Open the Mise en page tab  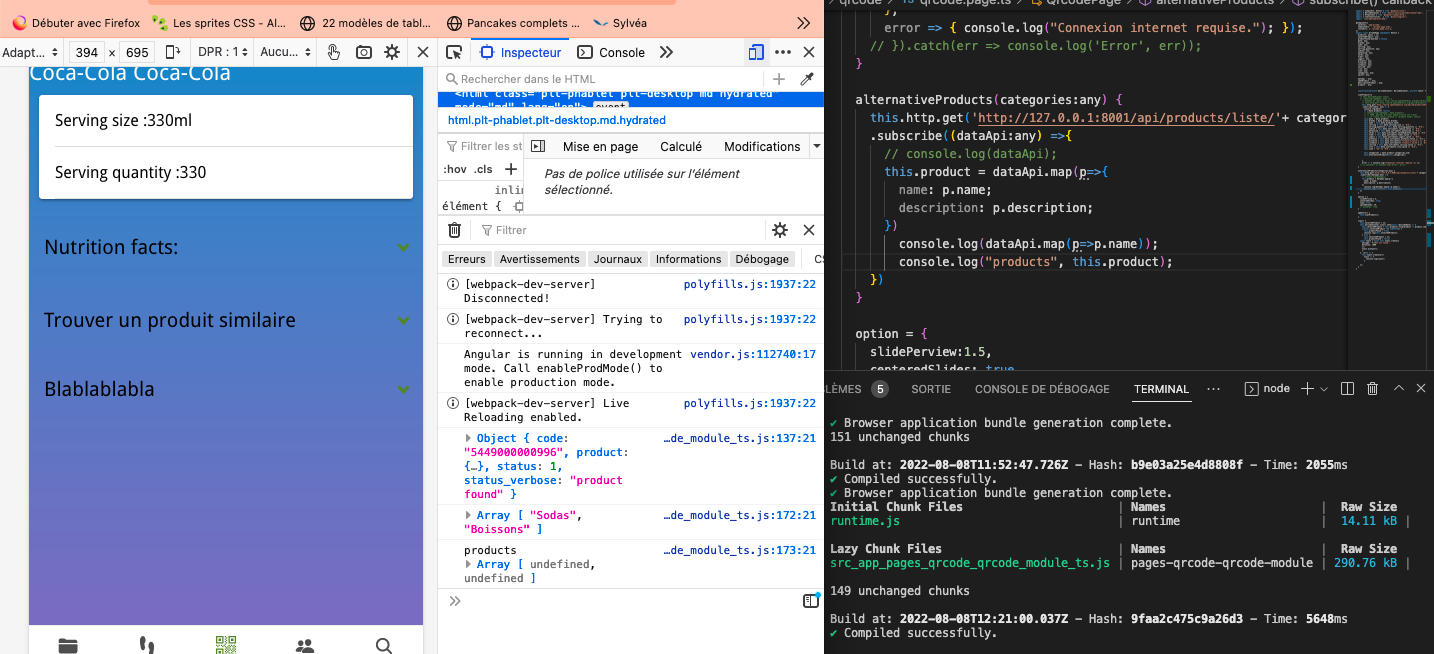tap(600, 146)
